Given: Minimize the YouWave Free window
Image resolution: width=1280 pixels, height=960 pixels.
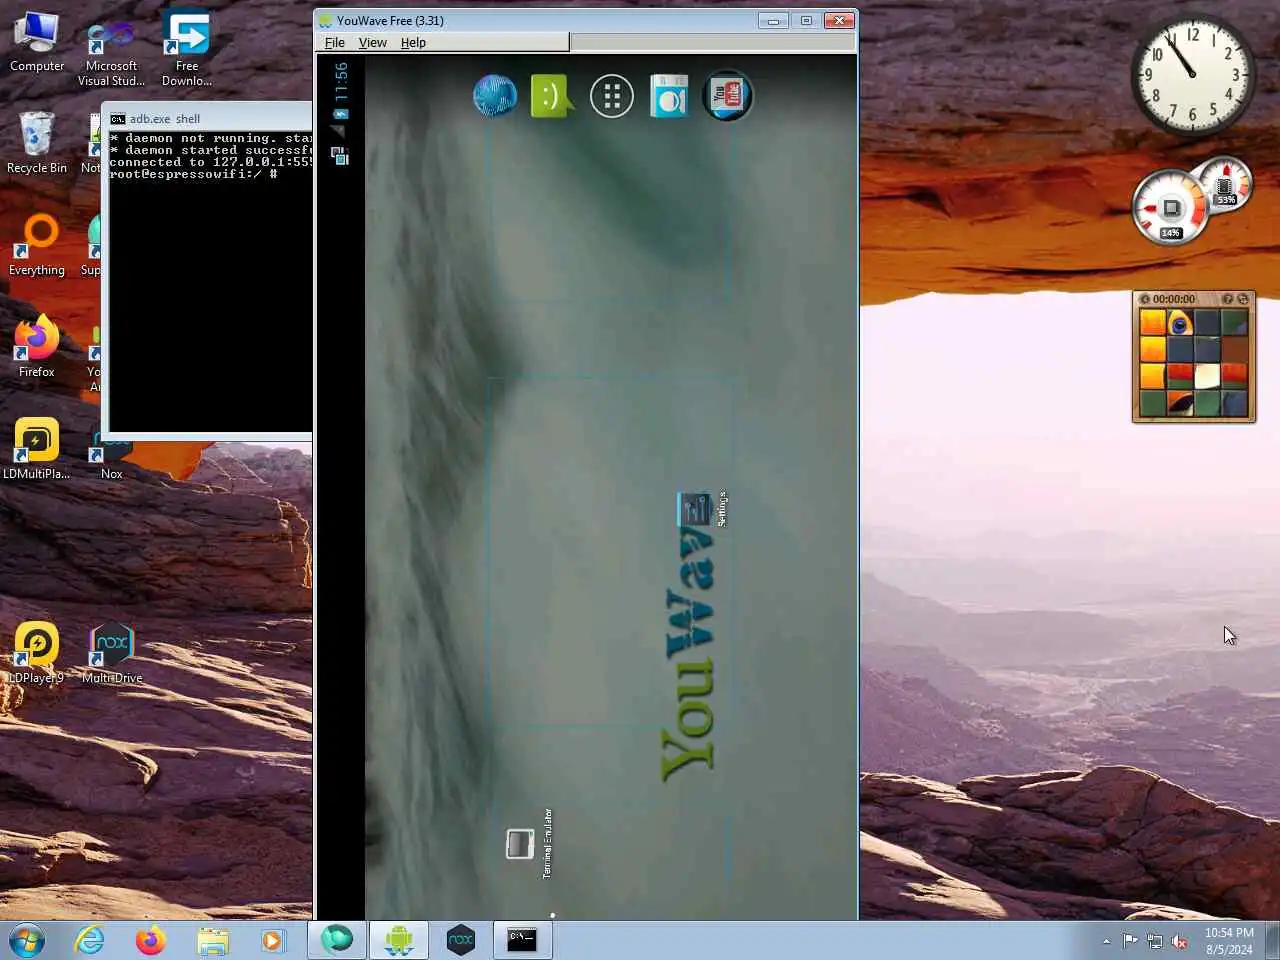Looking at the screenshot, I should pyautogui.click(x=773, y=20).
